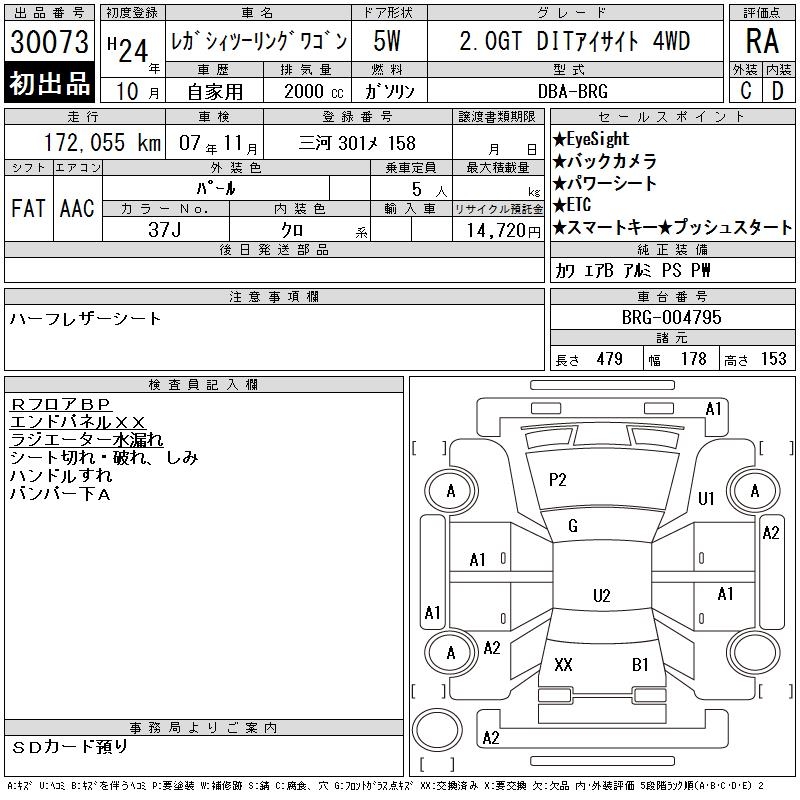
Task: Click the ★EyeSight sales point
Action: (x=591, y=139)
